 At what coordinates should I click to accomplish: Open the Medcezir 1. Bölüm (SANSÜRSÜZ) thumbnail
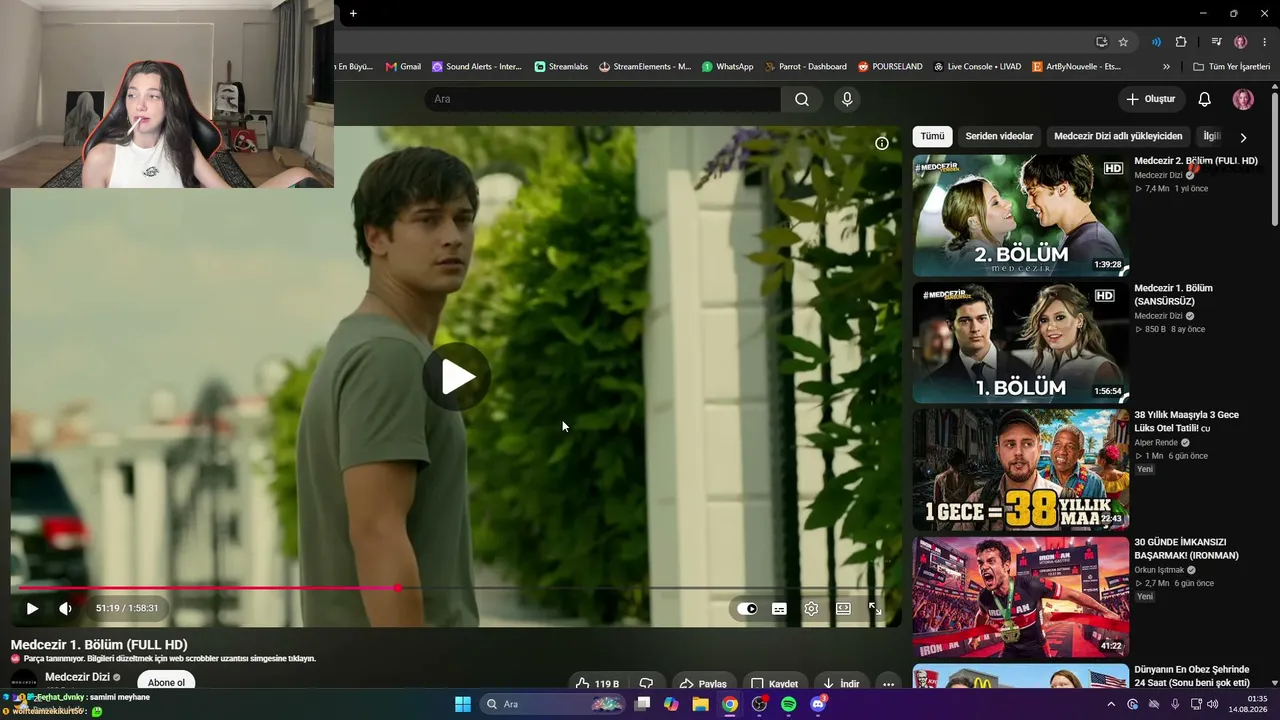[1020, 342]
